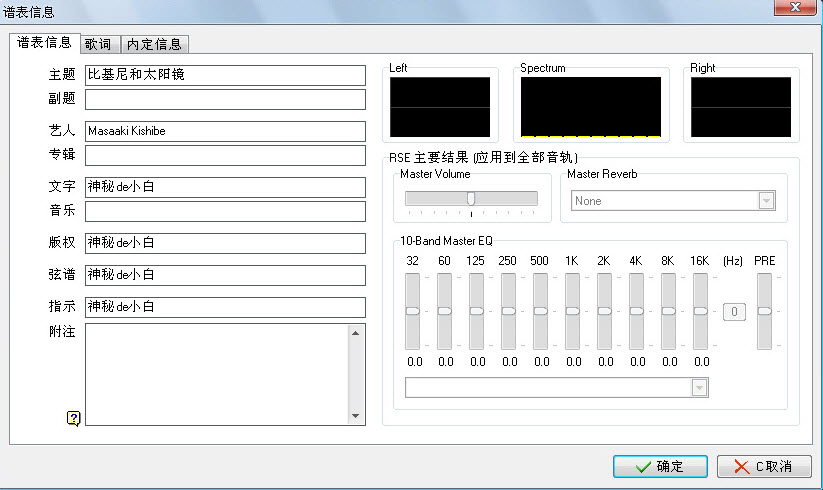Click the 8K EQ band slider

coord(669,311)
